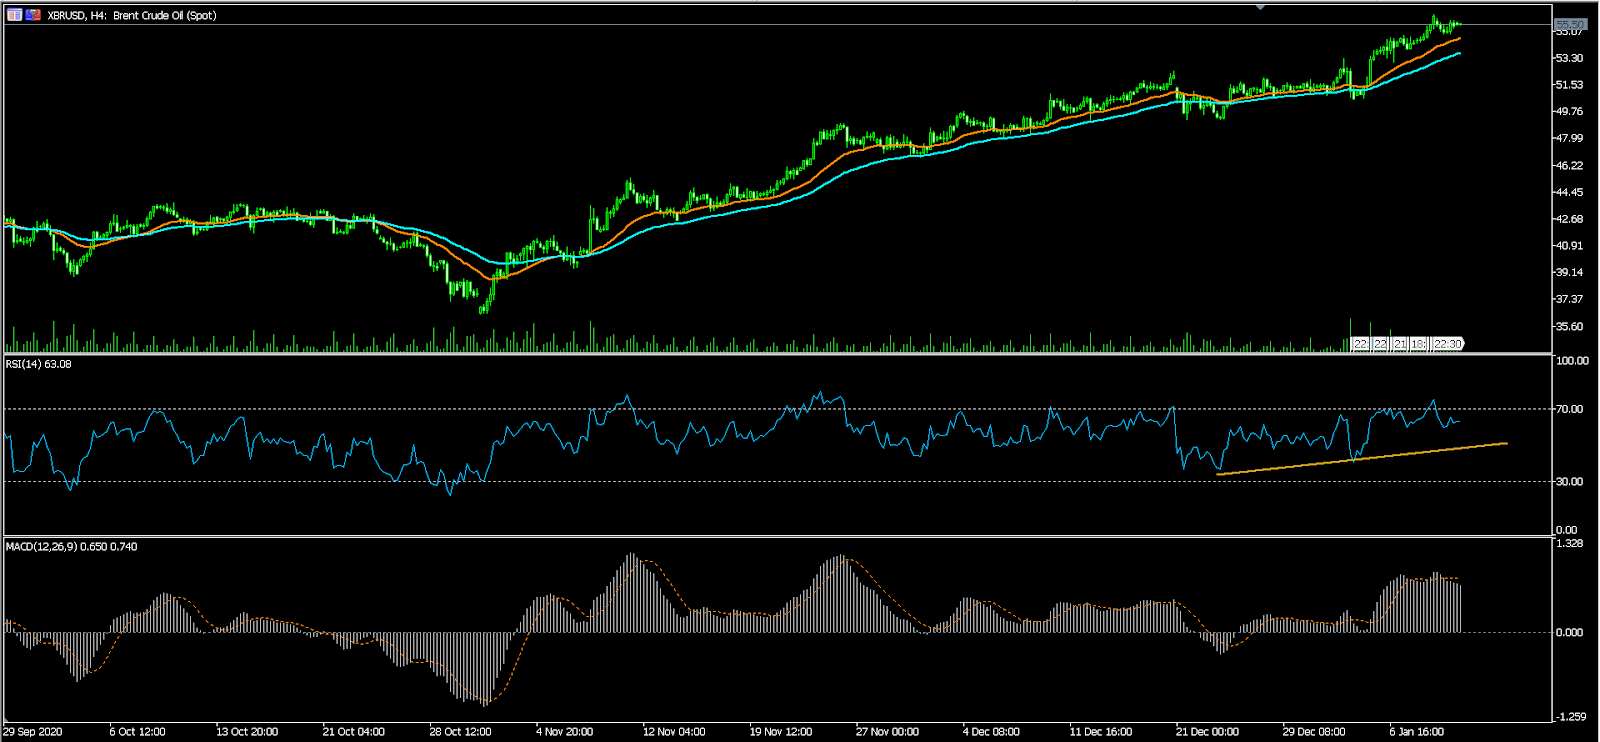Click the 6 Oct 12:00 time label
This screenshot has height=742, width=1600.
[138, 732]
